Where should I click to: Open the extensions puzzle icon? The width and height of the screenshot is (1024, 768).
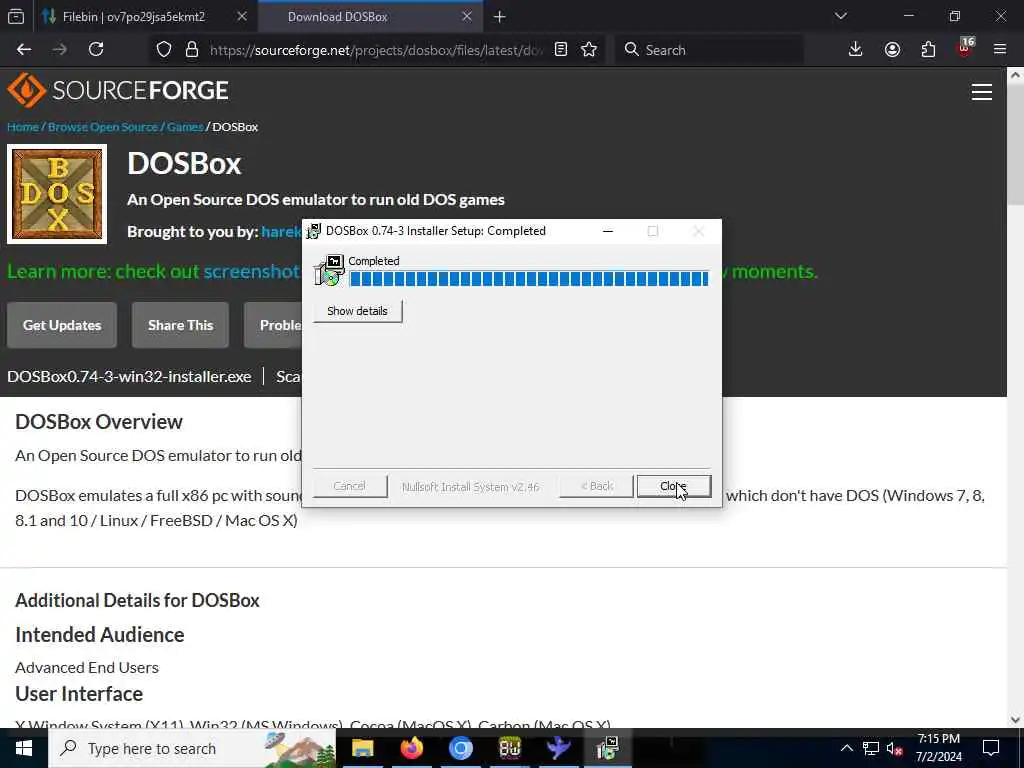[928, 50]
